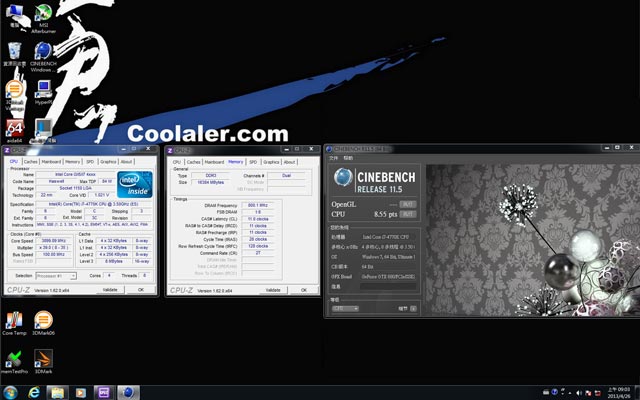Click the empty info field in CINEBENCH
Screen dimensions: 640x400
pos(388,287)
